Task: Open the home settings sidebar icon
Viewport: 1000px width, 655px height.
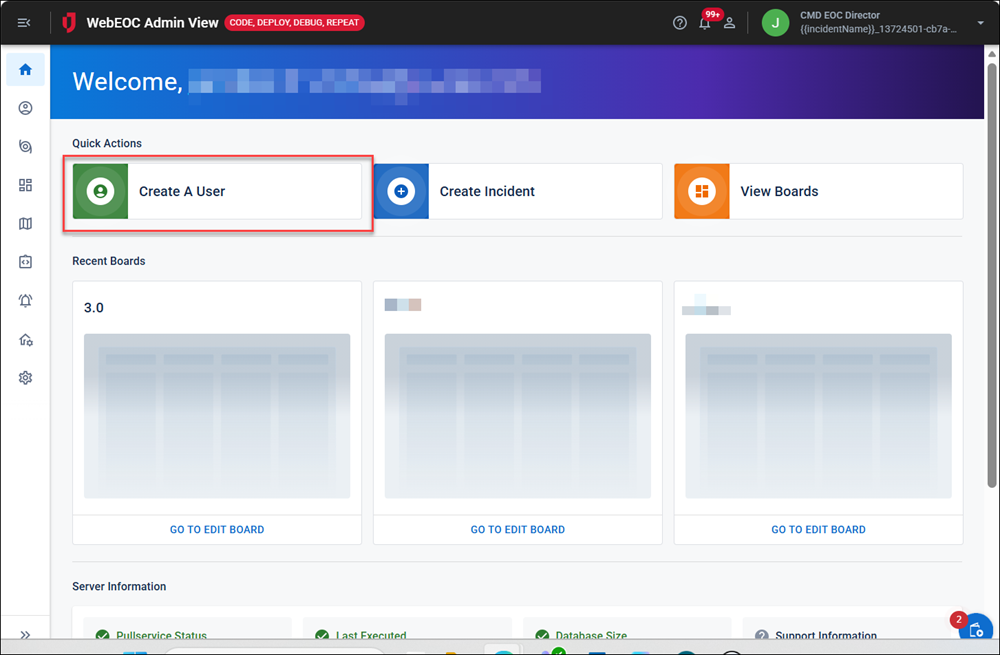Action: 26,339
